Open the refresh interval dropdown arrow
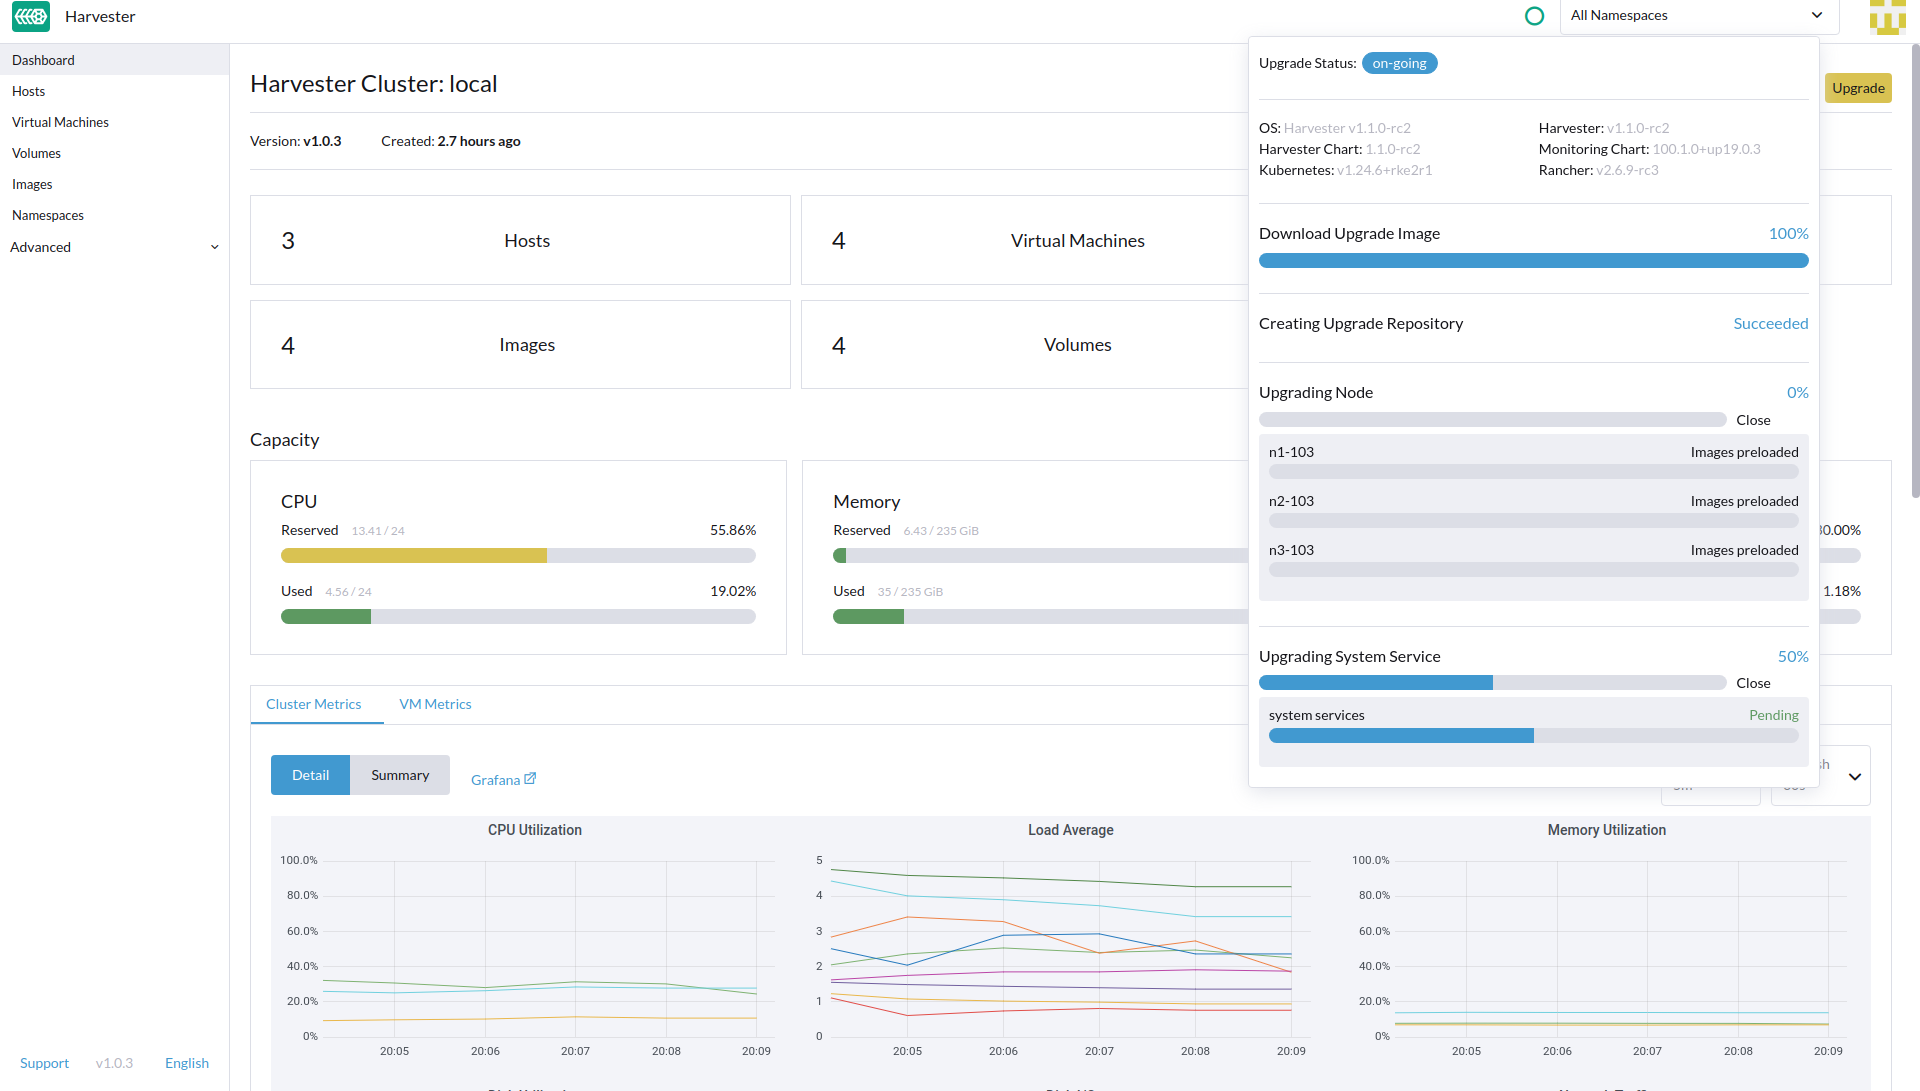The width and height of the screenshot is (1920, 1091). point(1855,777)
